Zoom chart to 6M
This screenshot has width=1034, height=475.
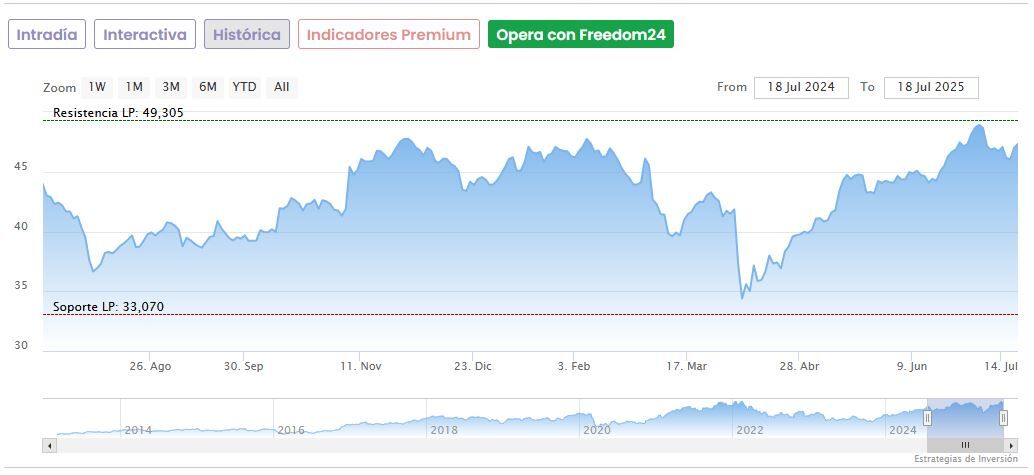207,87
